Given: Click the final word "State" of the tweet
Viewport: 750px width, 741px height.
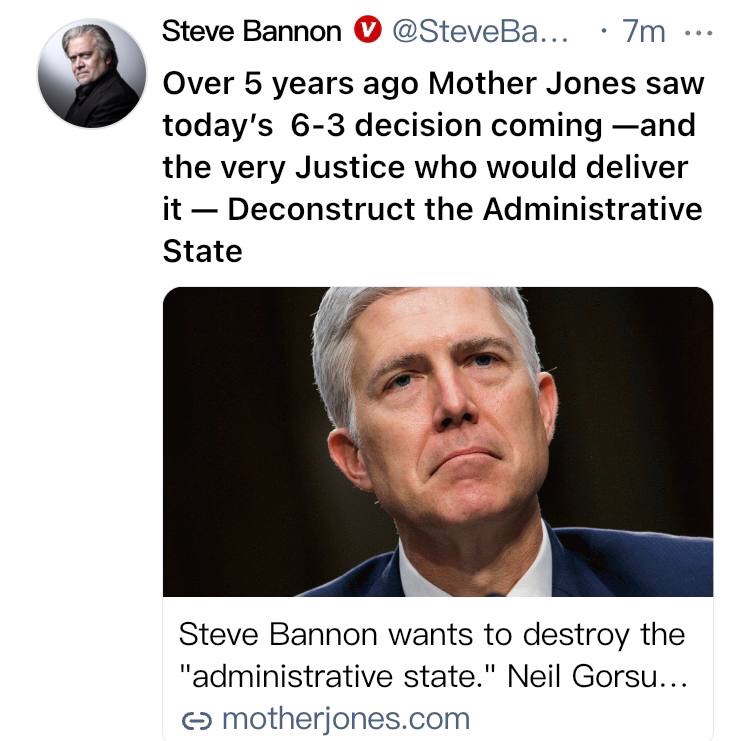Looking at the screenshot, I should (202, 252).
